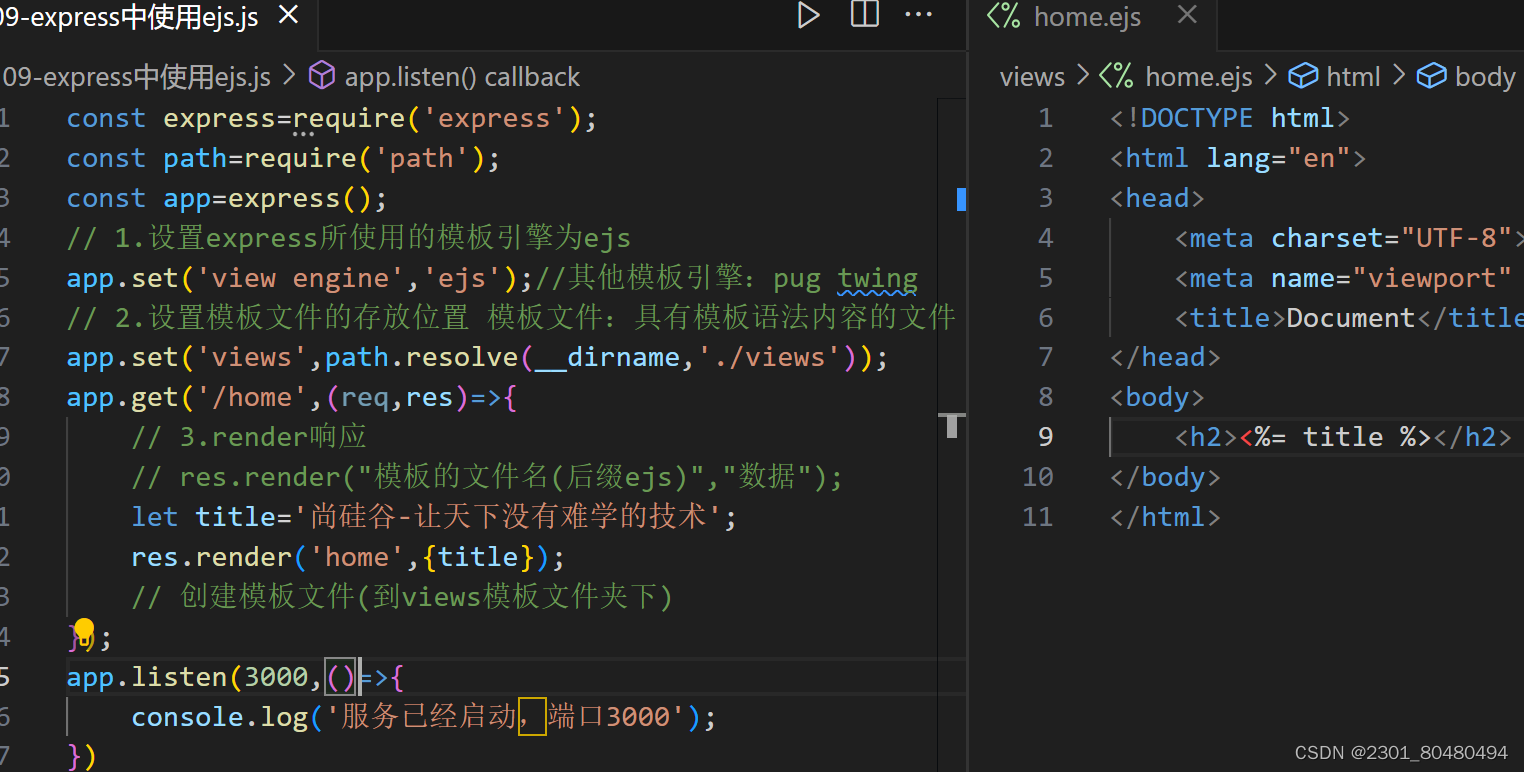Viewport: 1524px width, 772px height.
Task: Click the <html lang="en"> line
Action: [x=1238, y=158]
